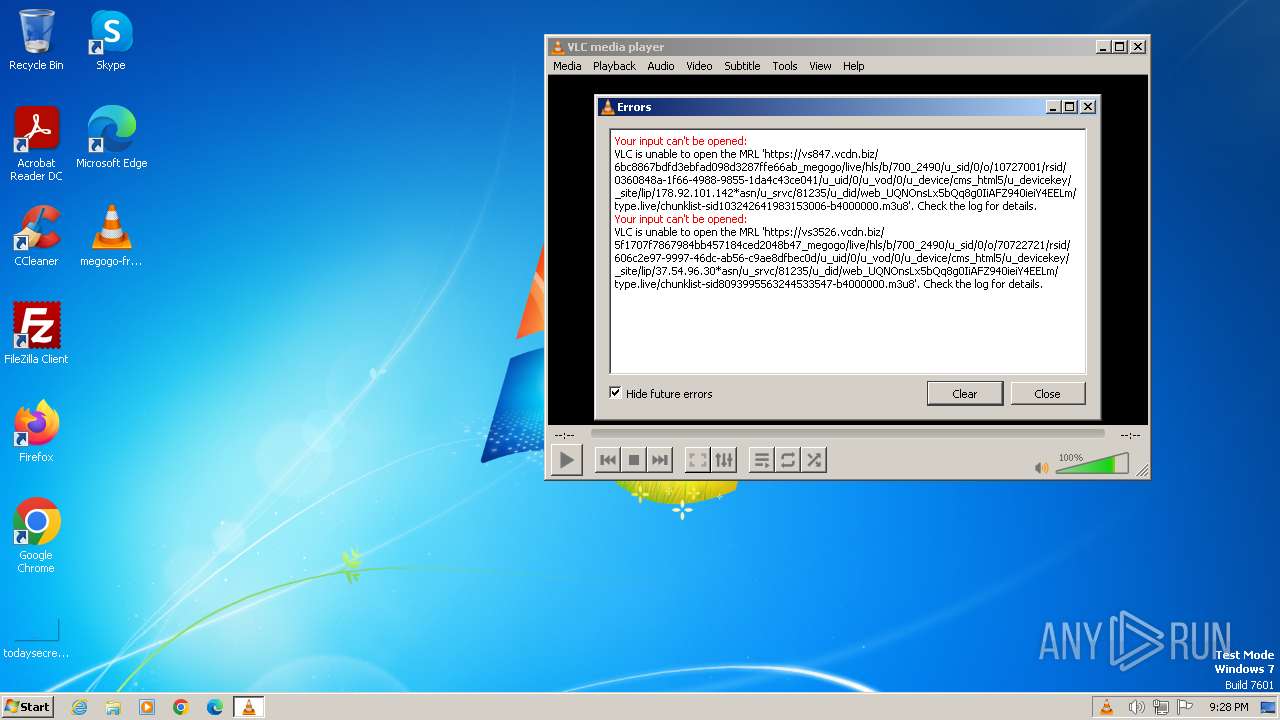
Task: Minimize the Errors dialog
Action: click(1054, 107)
